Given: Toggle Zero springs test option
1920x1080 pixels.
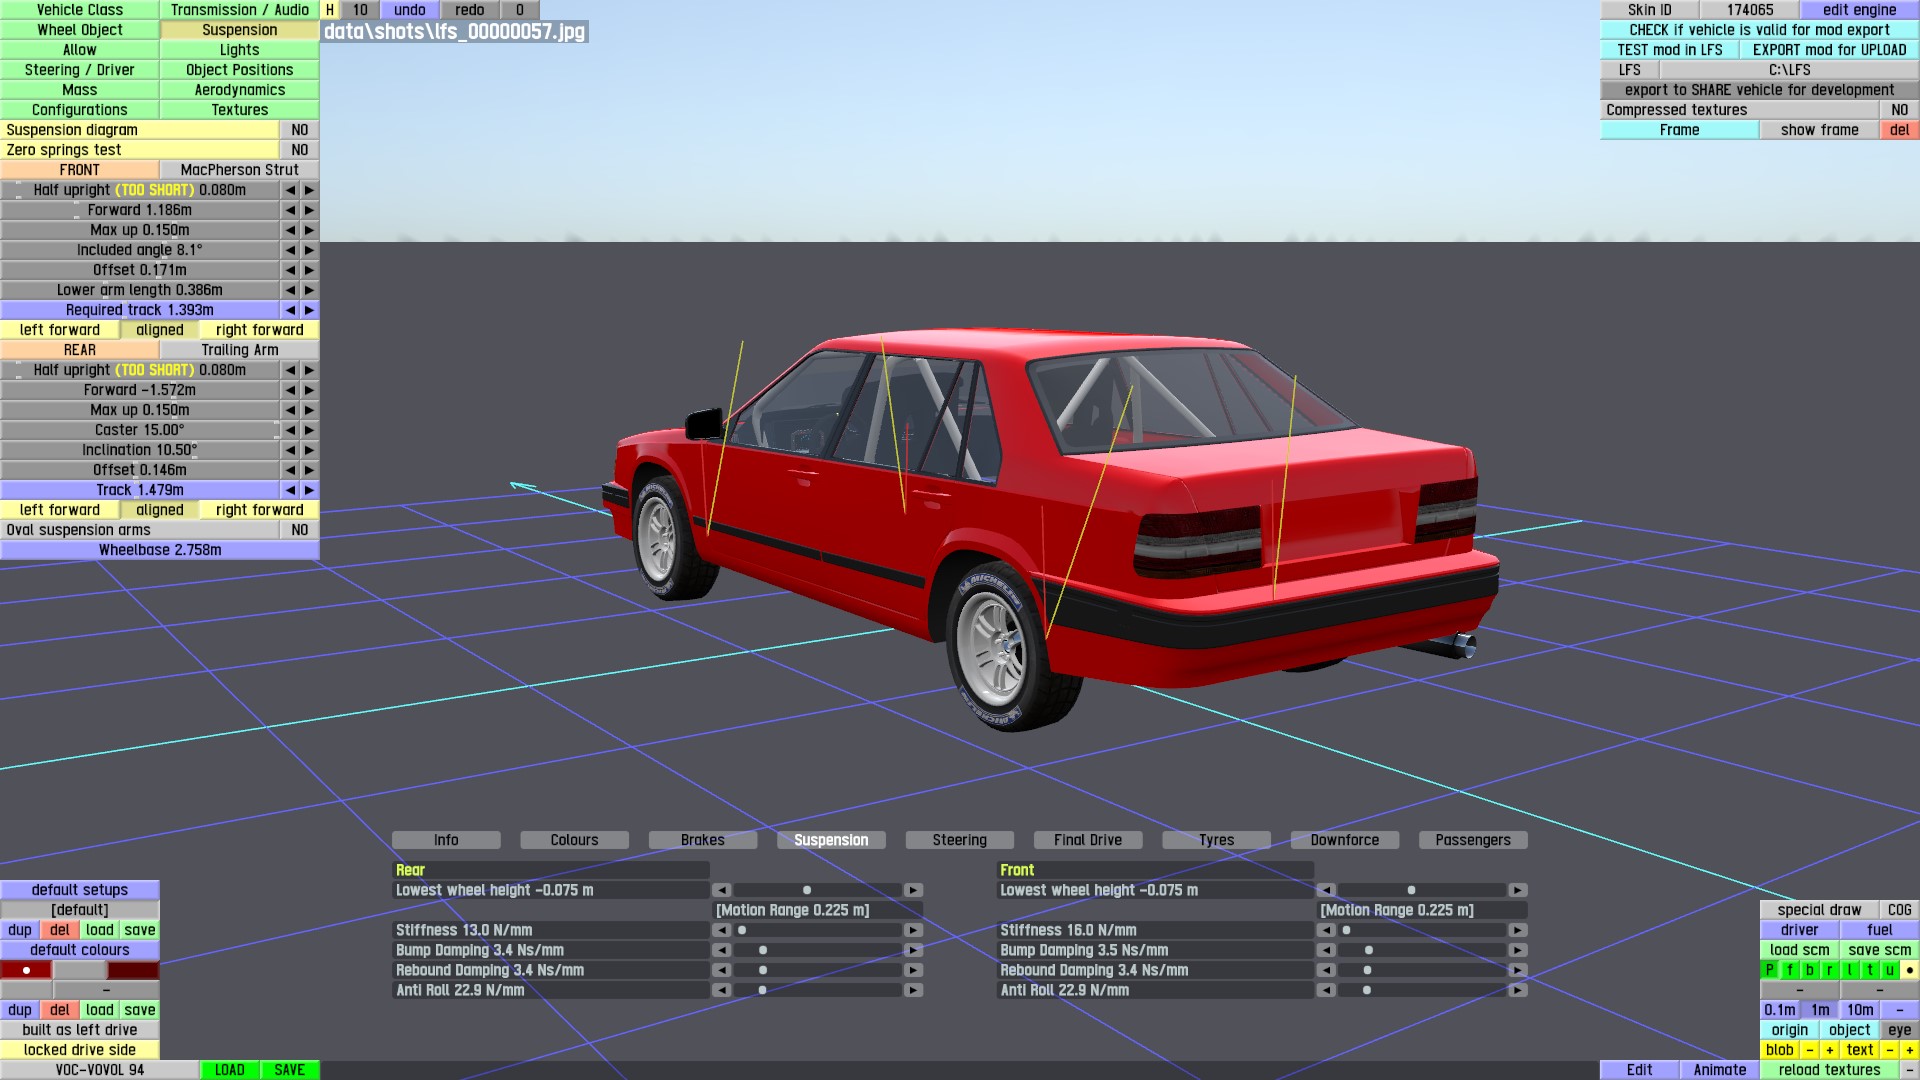Looking at the screenshot, I should (x=299, y=150).
